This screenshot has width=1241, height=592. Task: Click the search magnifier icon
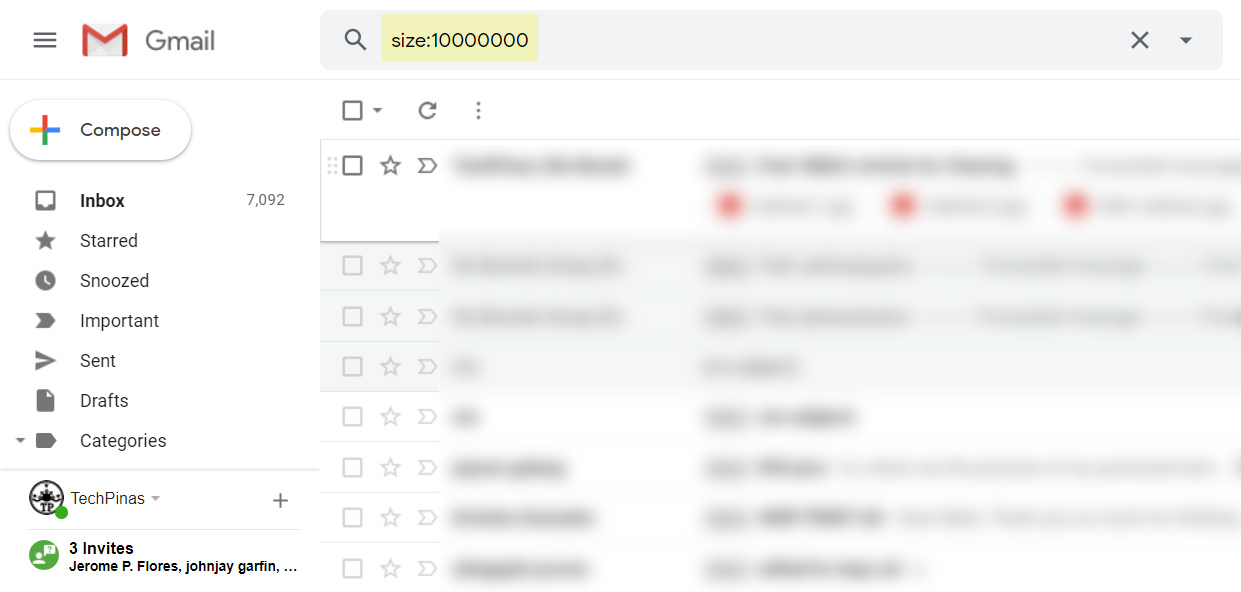point(355,40)
